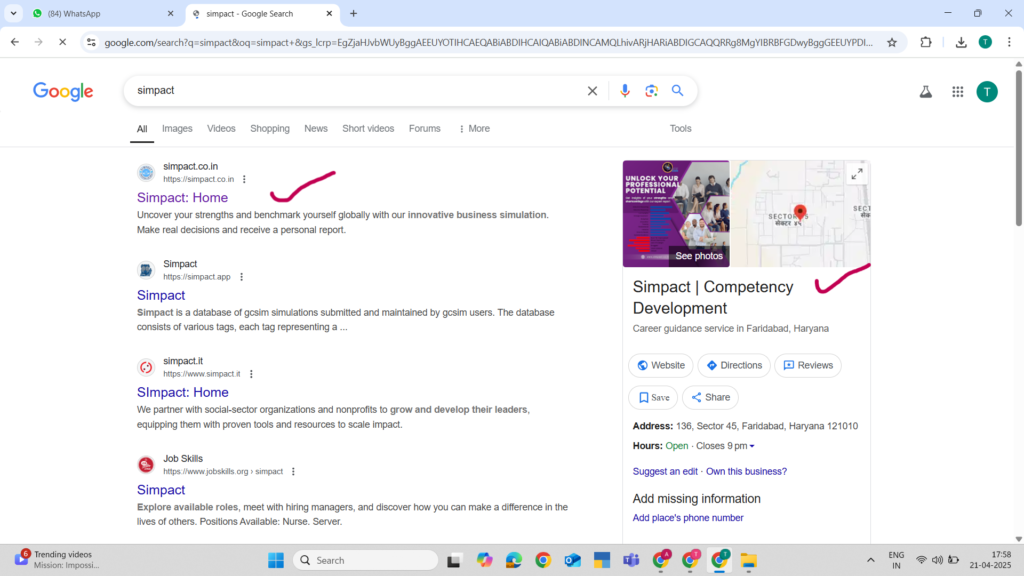Open Simpact gcsim database result link
This screenshot has height=576, width=1024.
(161, 295)
